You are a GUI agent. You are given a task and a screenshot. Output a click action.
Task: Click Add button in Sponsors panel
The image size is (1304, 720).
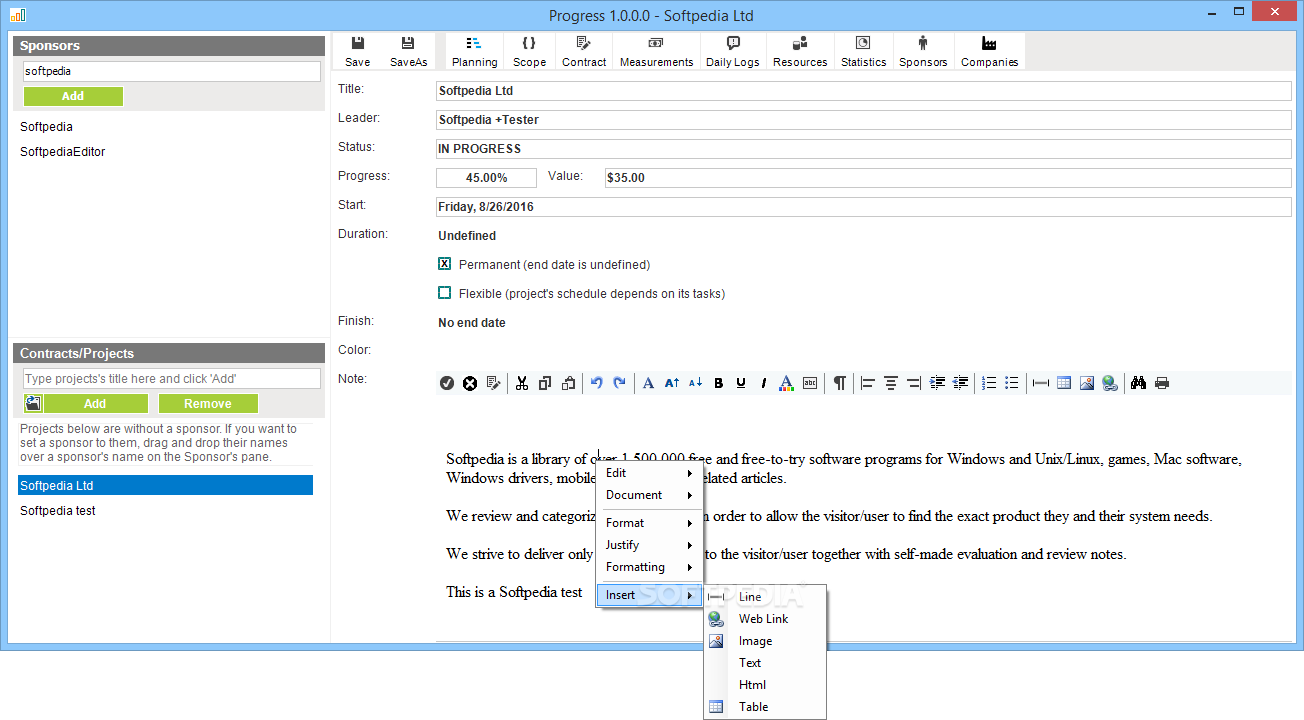[73, 96]
